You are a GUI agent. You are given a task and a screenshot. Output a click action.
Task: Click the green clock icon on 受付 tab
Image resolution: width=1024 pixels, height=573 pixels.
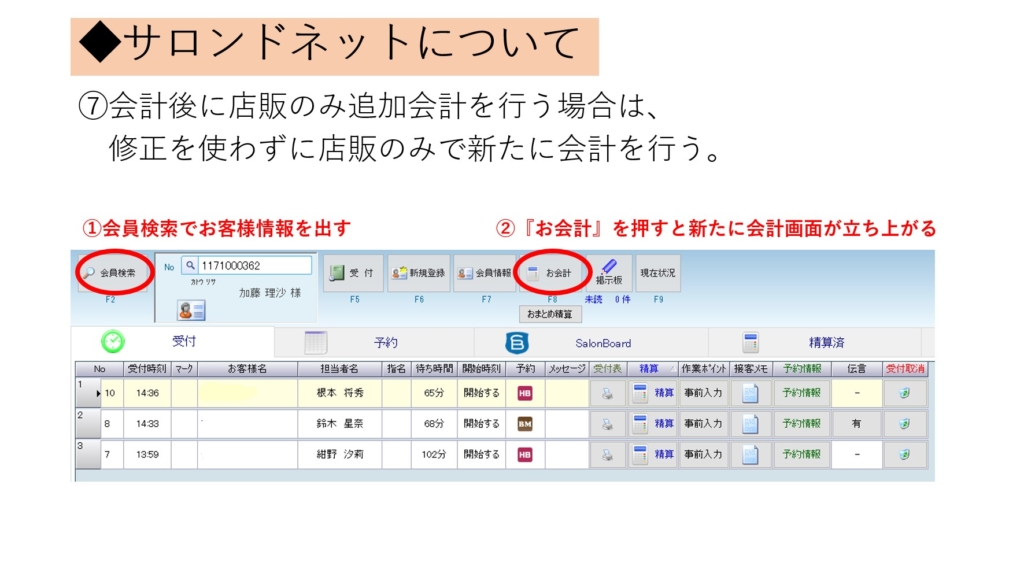(x=112, y=342)
